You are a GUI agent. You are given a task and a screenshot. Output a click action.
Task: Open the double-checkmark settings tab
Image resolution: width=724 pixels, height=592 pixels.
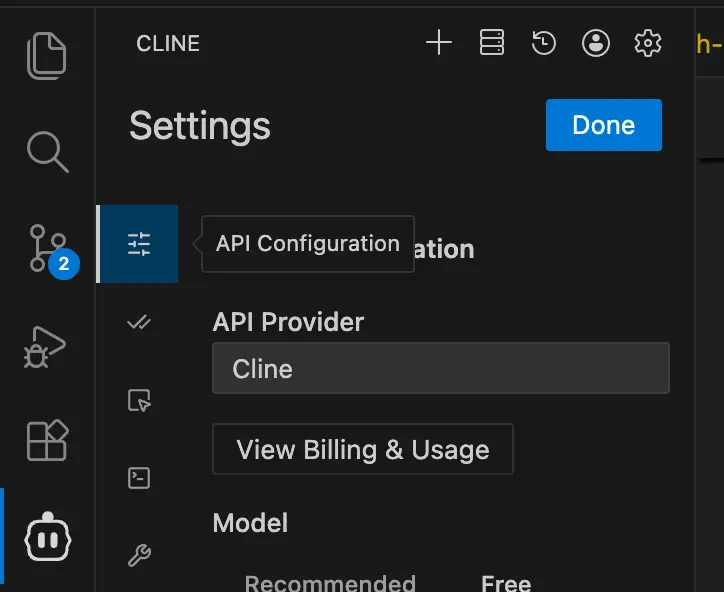tap(139, 322)
